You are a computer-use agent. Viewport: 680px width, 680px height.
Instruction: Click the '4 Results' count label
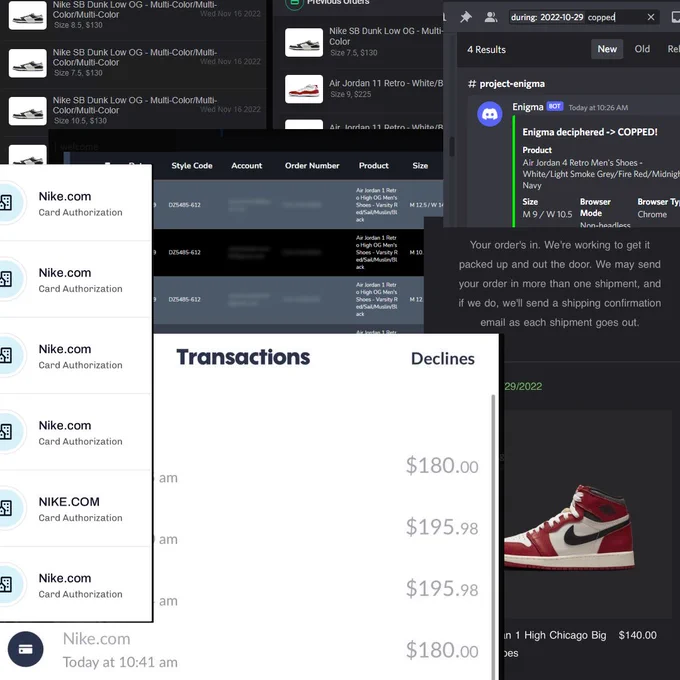(486, 49)
